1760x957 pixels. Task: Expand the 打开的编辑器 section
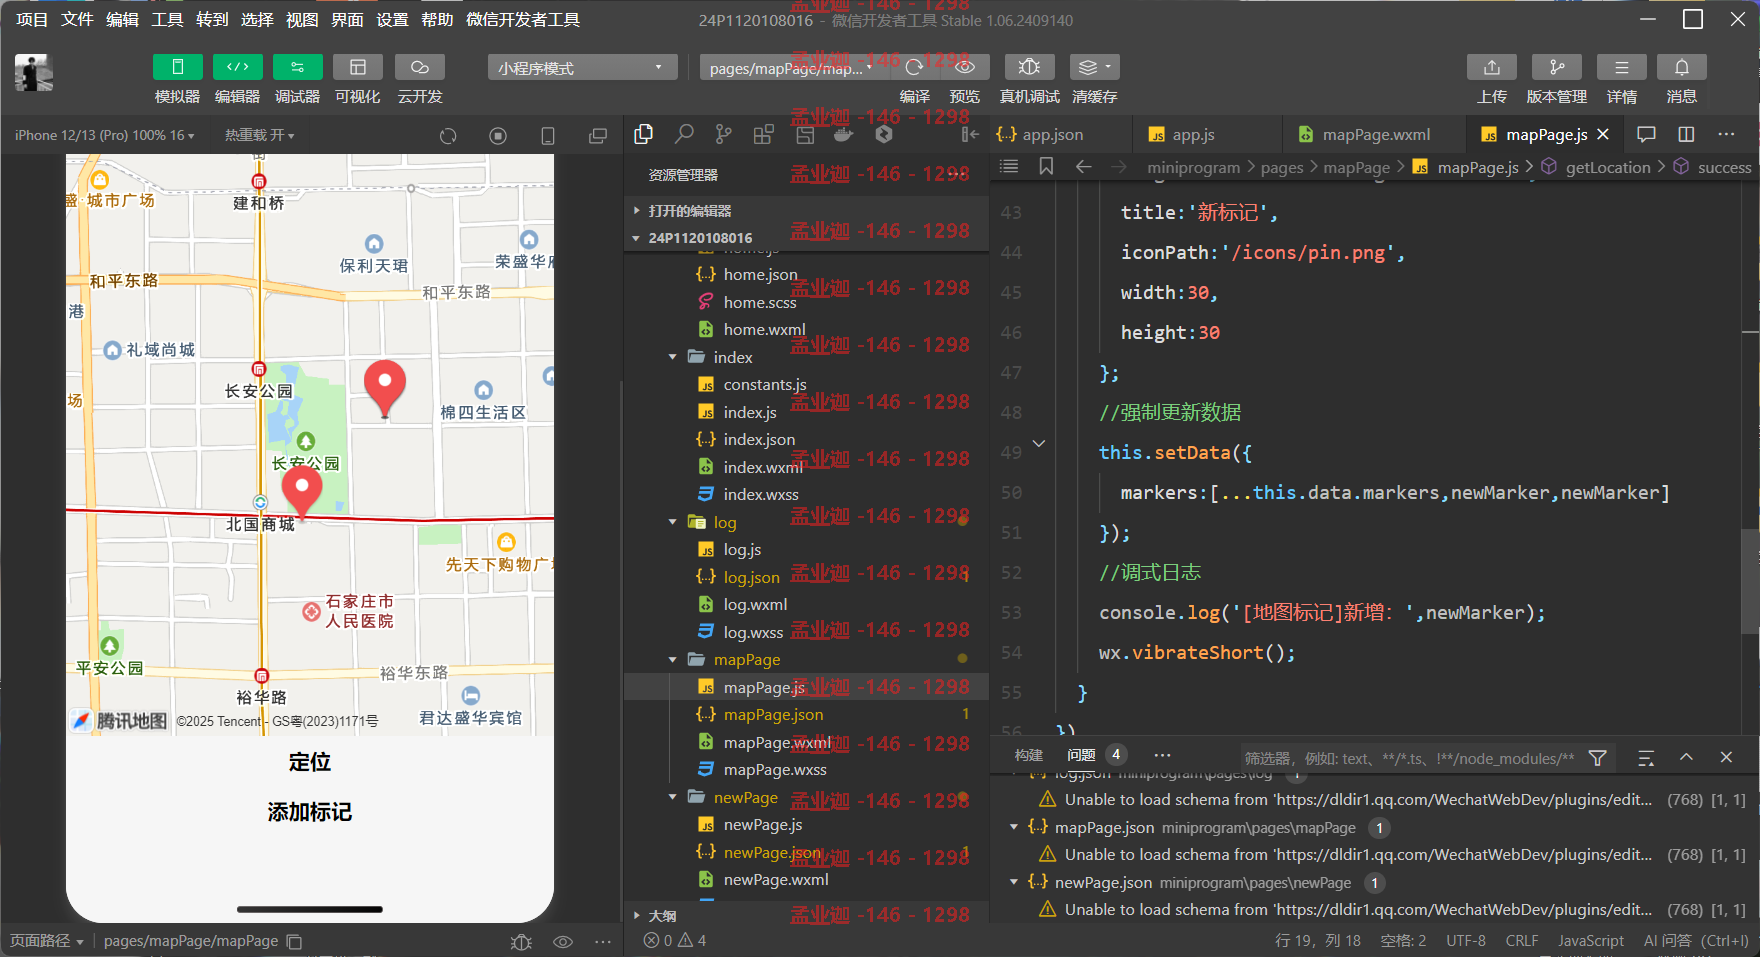[x=805, y=211]
